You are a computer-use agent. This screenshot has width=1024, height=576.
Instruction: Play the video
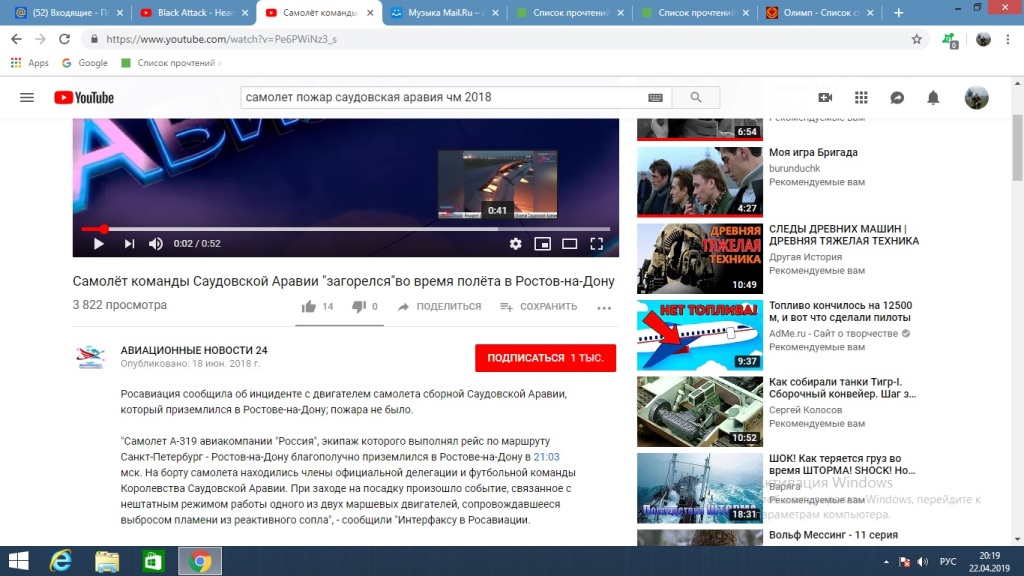point(99,244)
